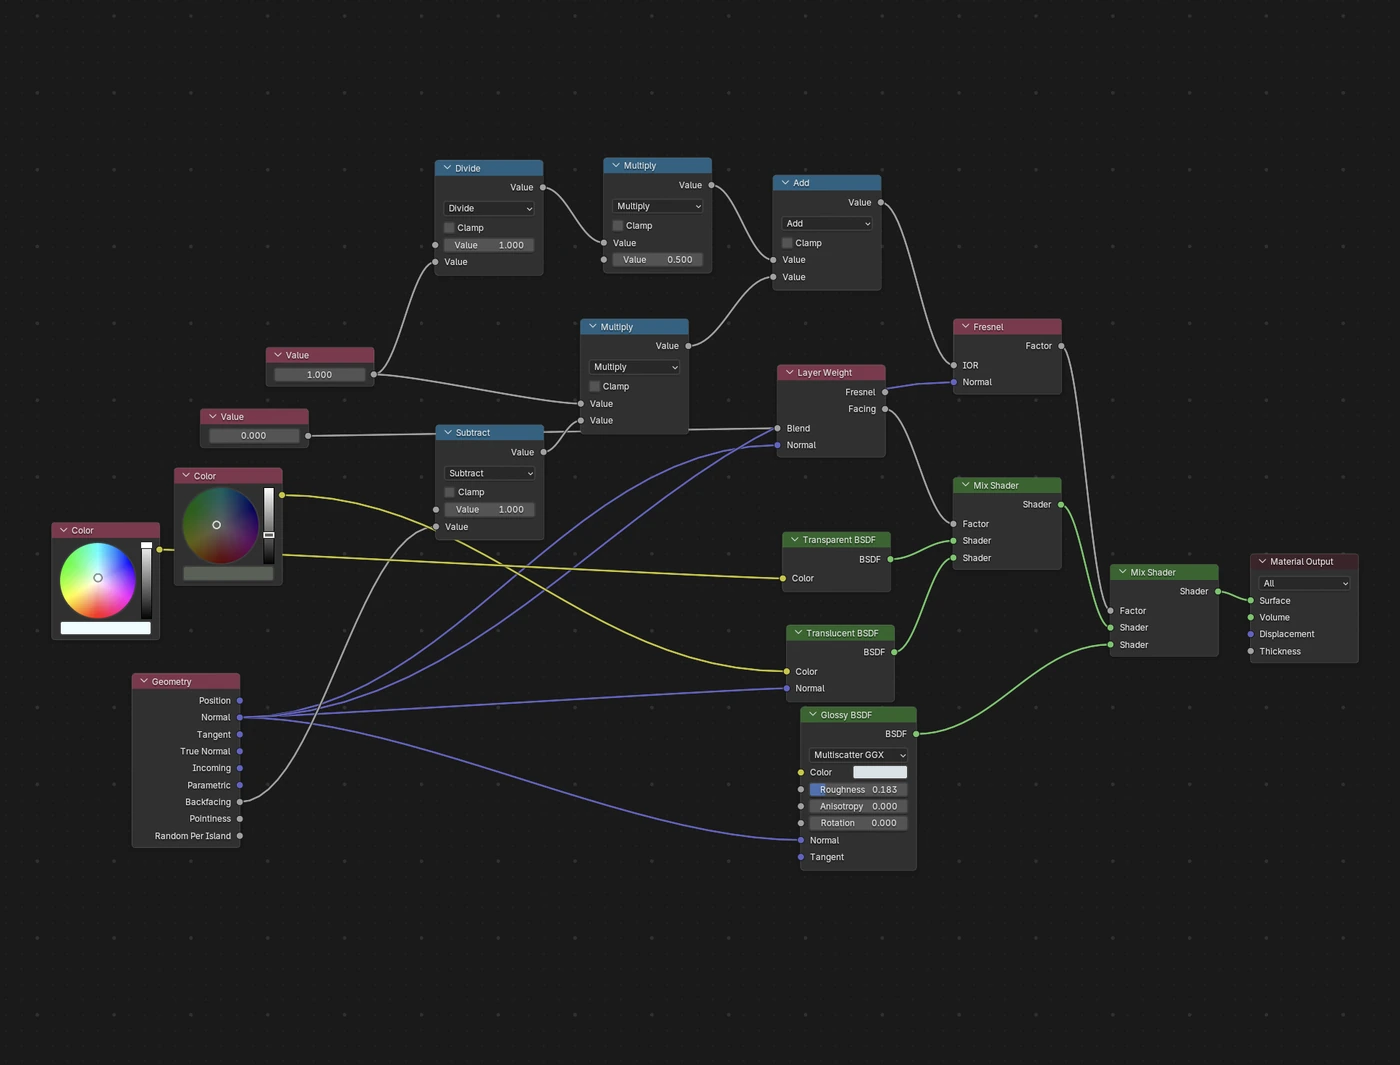The image size is (1400, 1065).
Task: Collapse the Material Output node chevron
Action: 1262,561
